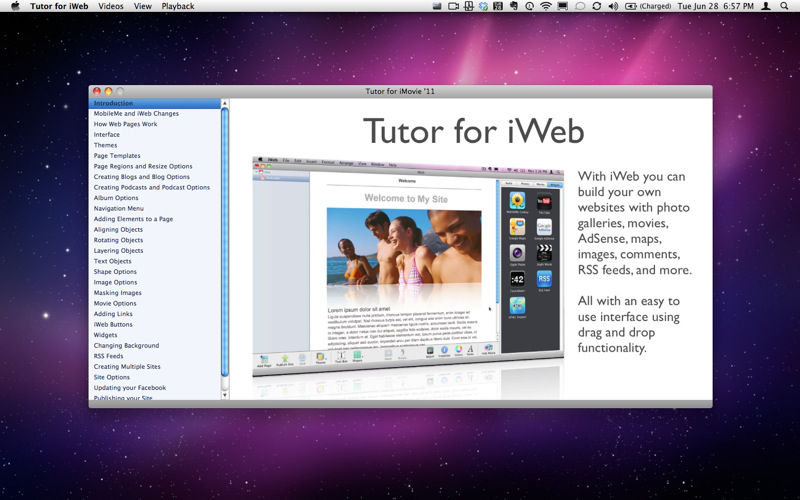Choose the Movie Options lesson

(115, 304)
